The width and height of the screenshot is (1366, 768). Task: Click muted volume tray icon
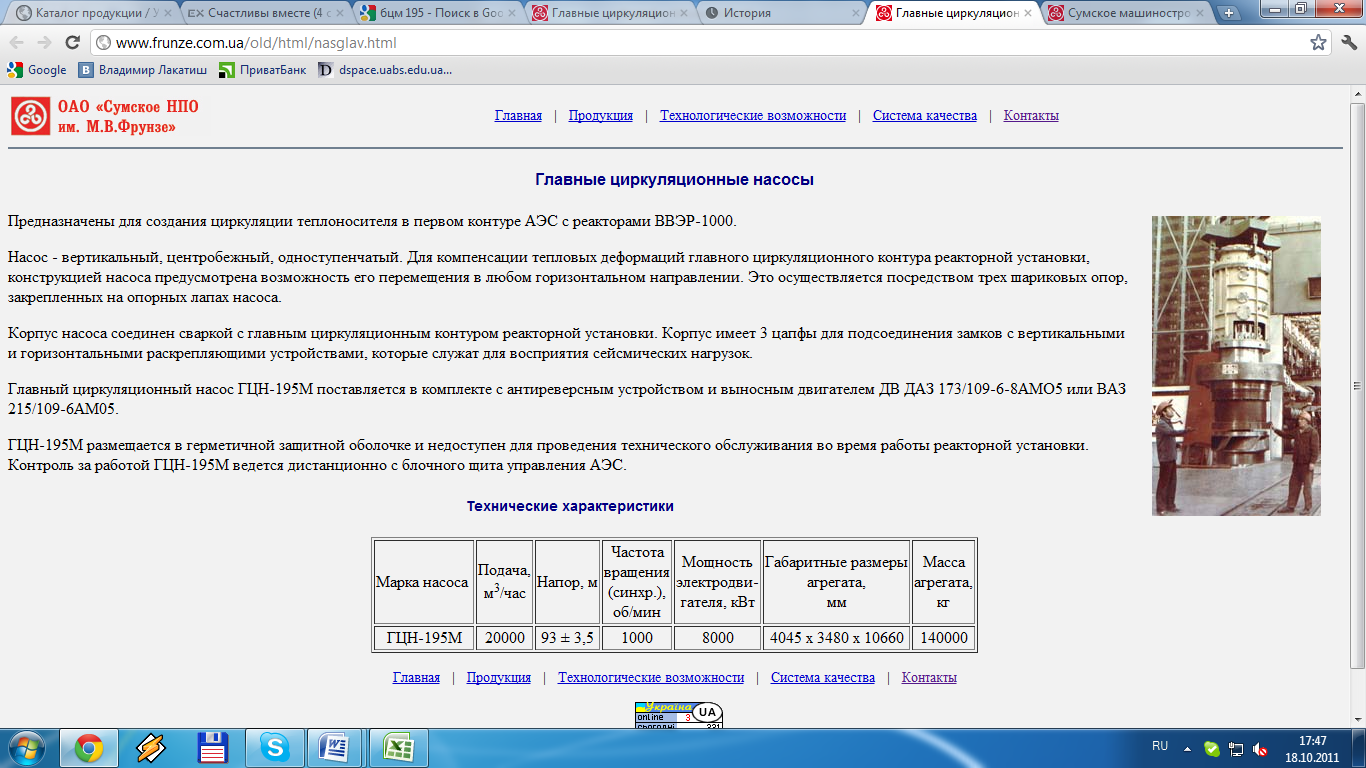tap(1261, 748)
